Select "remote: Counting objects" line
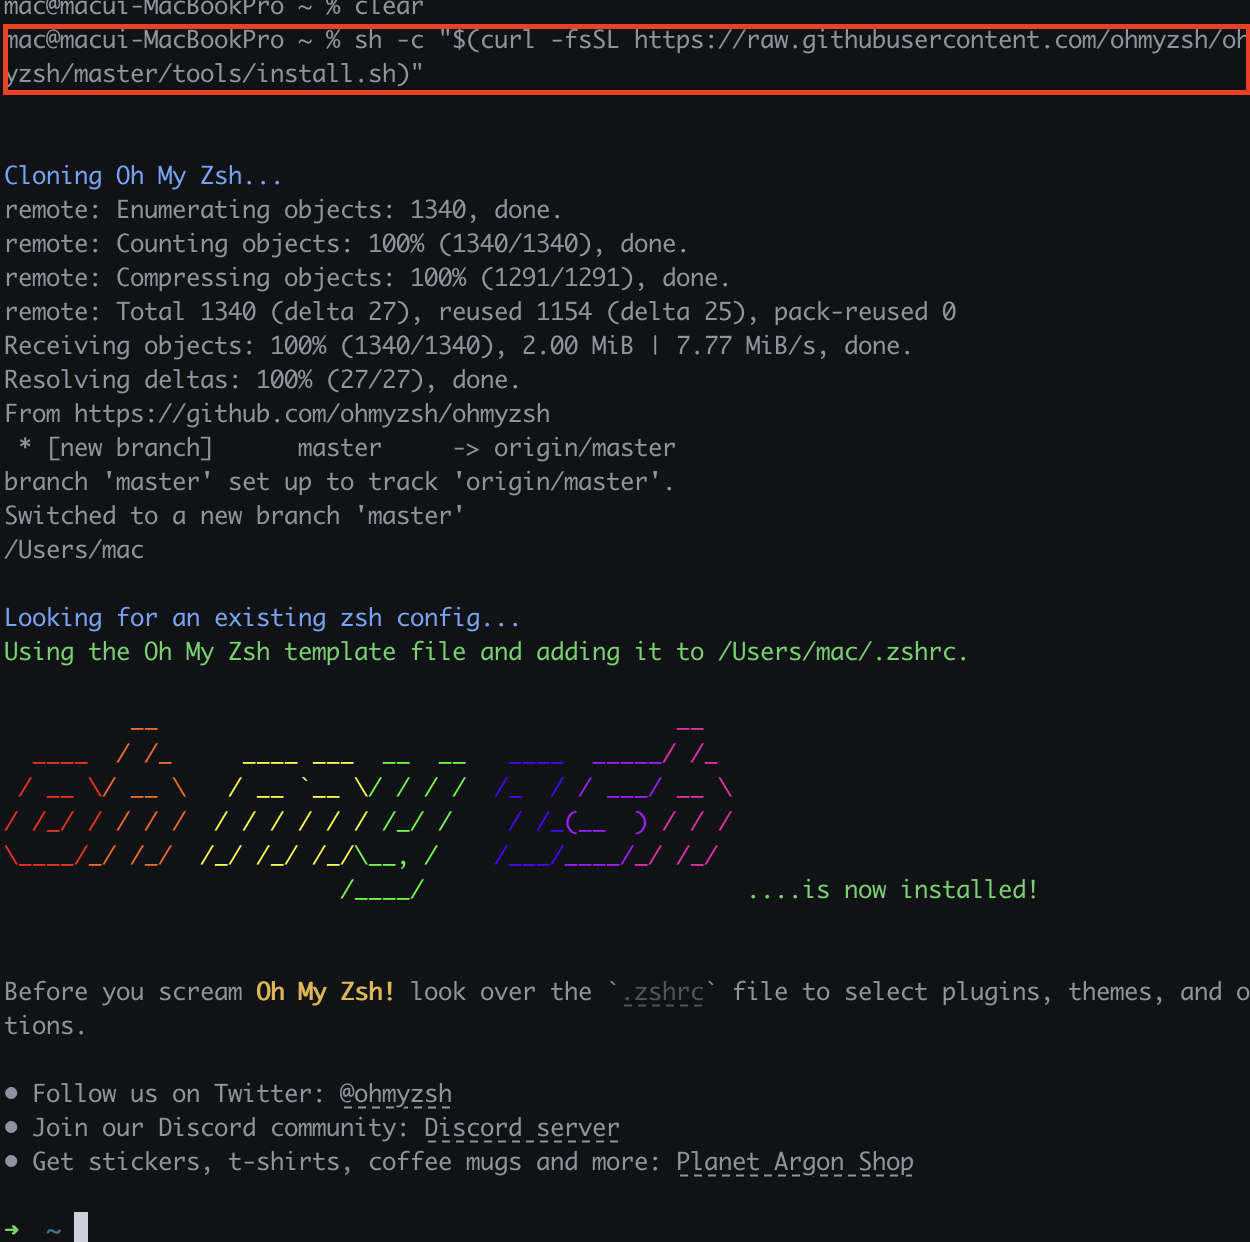 click(x=346, y=244)
